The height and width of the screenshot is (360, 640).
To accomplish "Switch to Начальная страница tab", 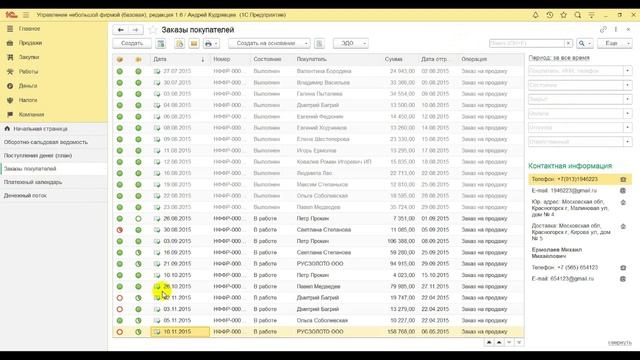I will pos(54,129).
